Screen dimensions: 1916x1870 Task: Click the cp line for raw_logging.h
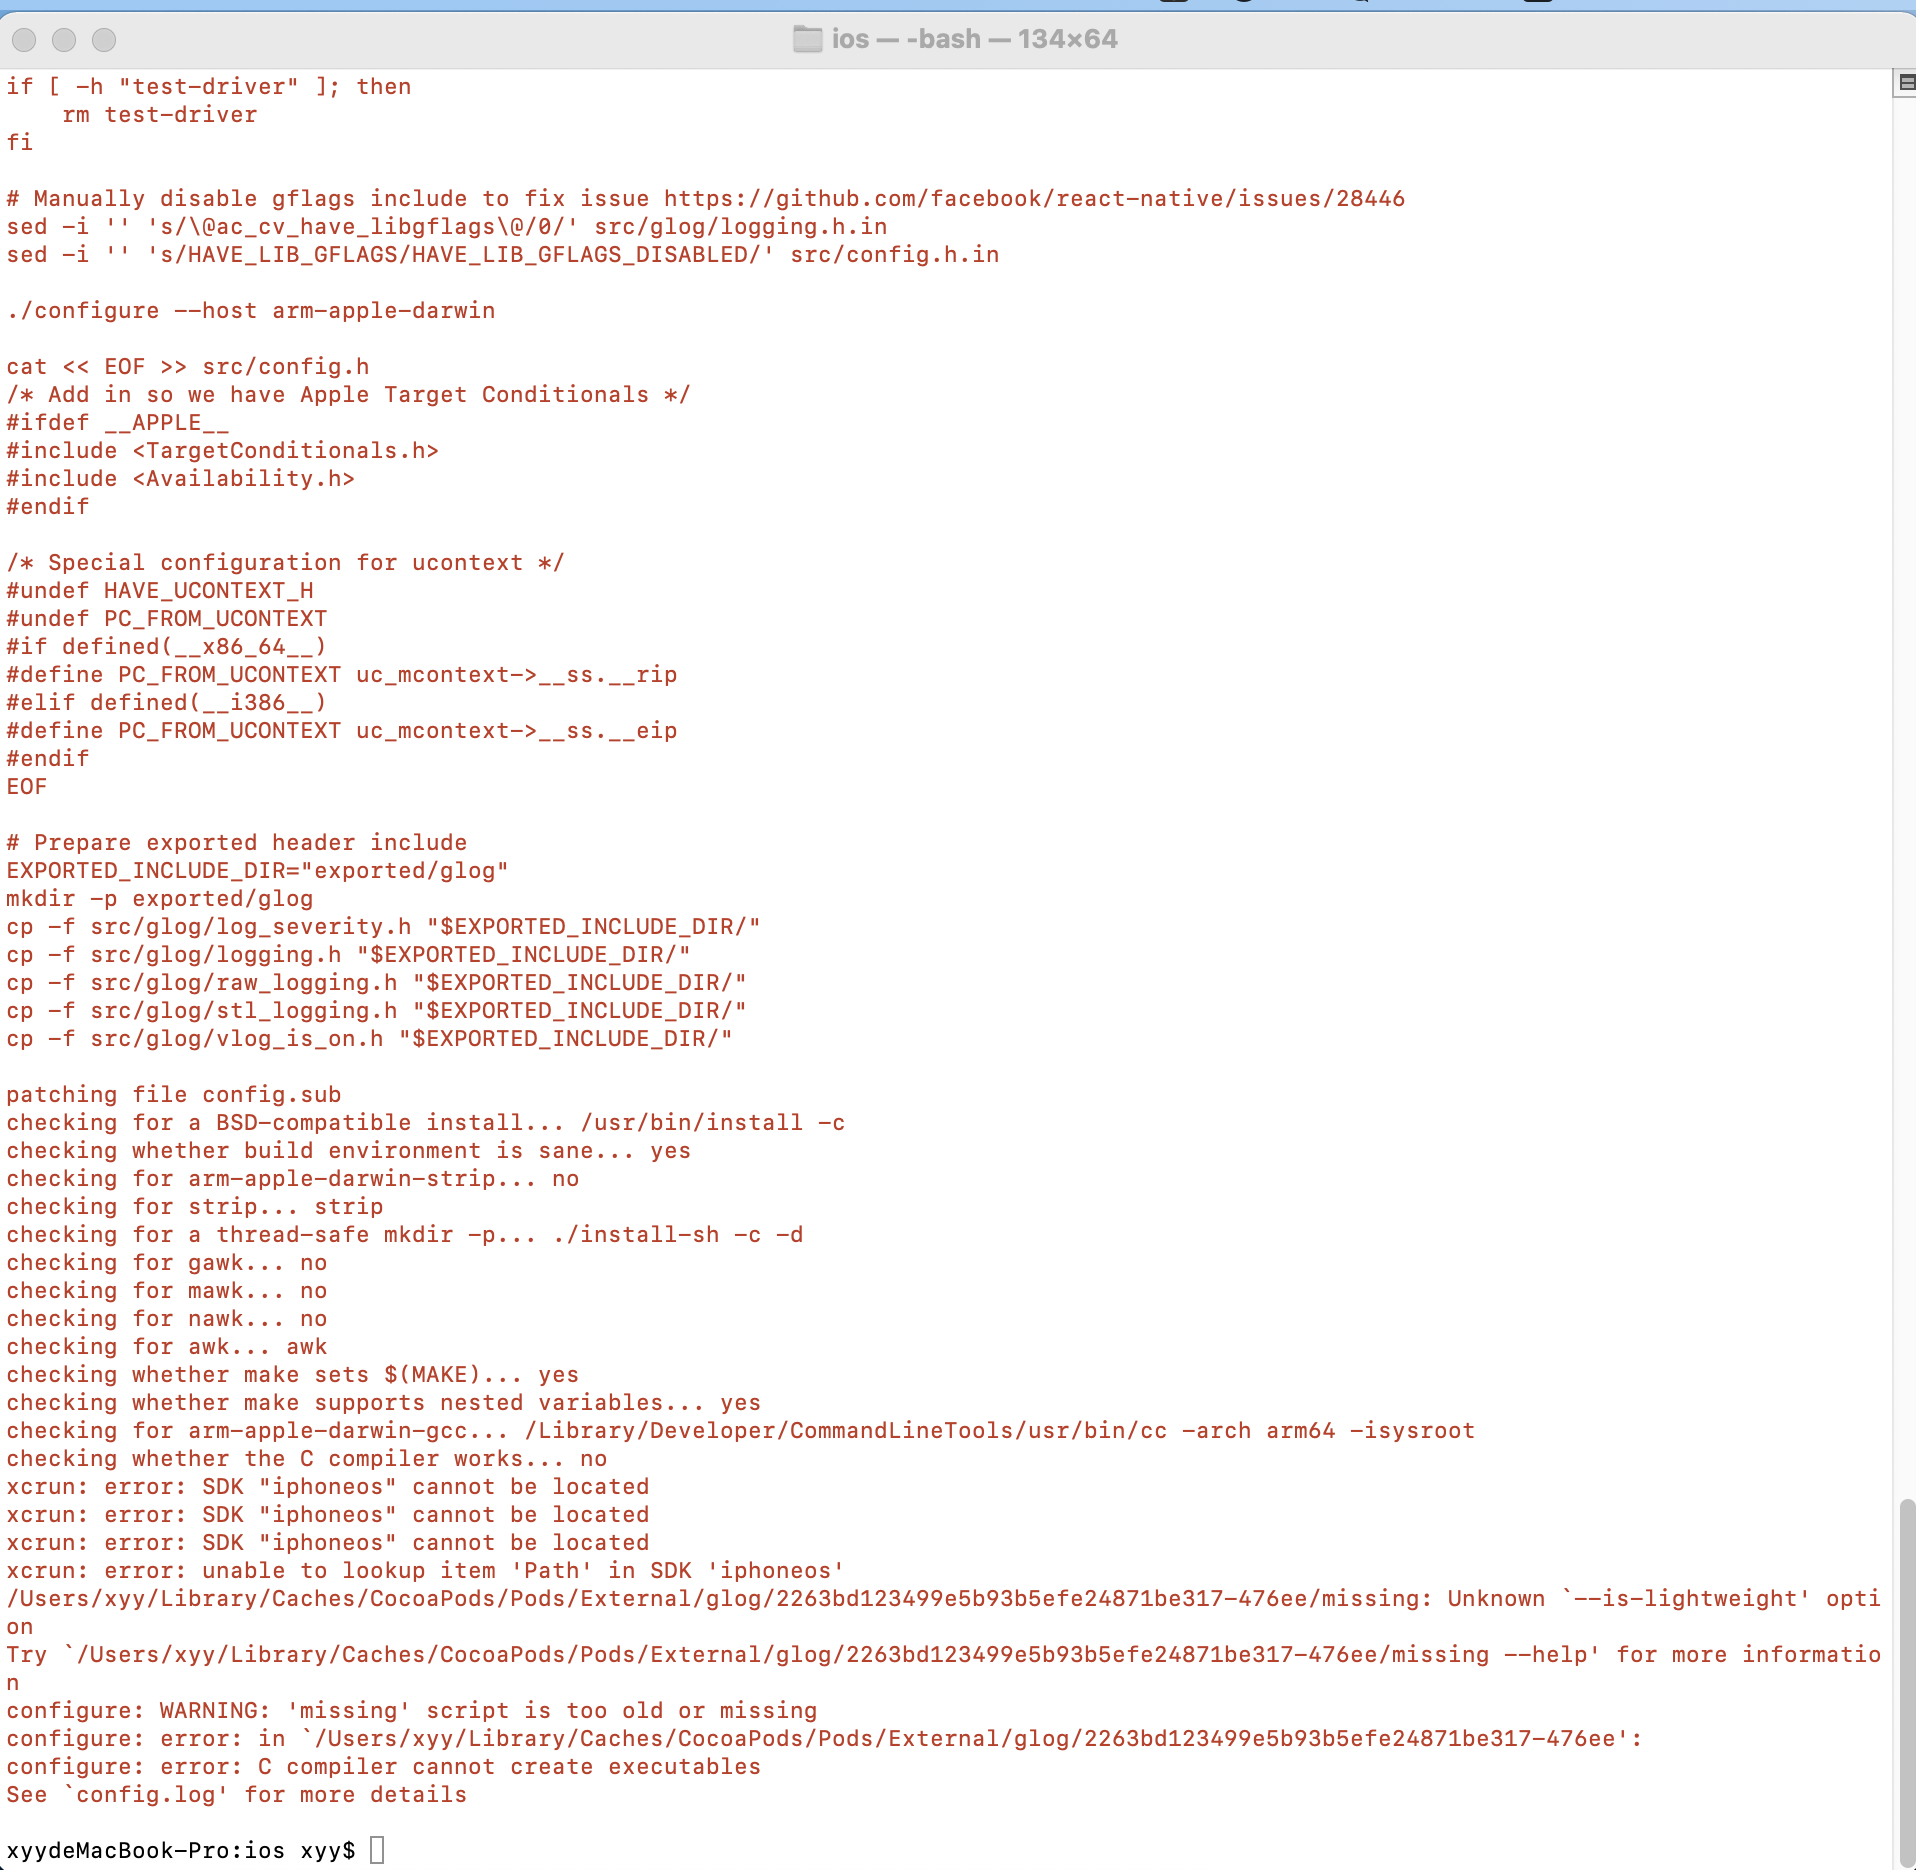click(377, 982)
